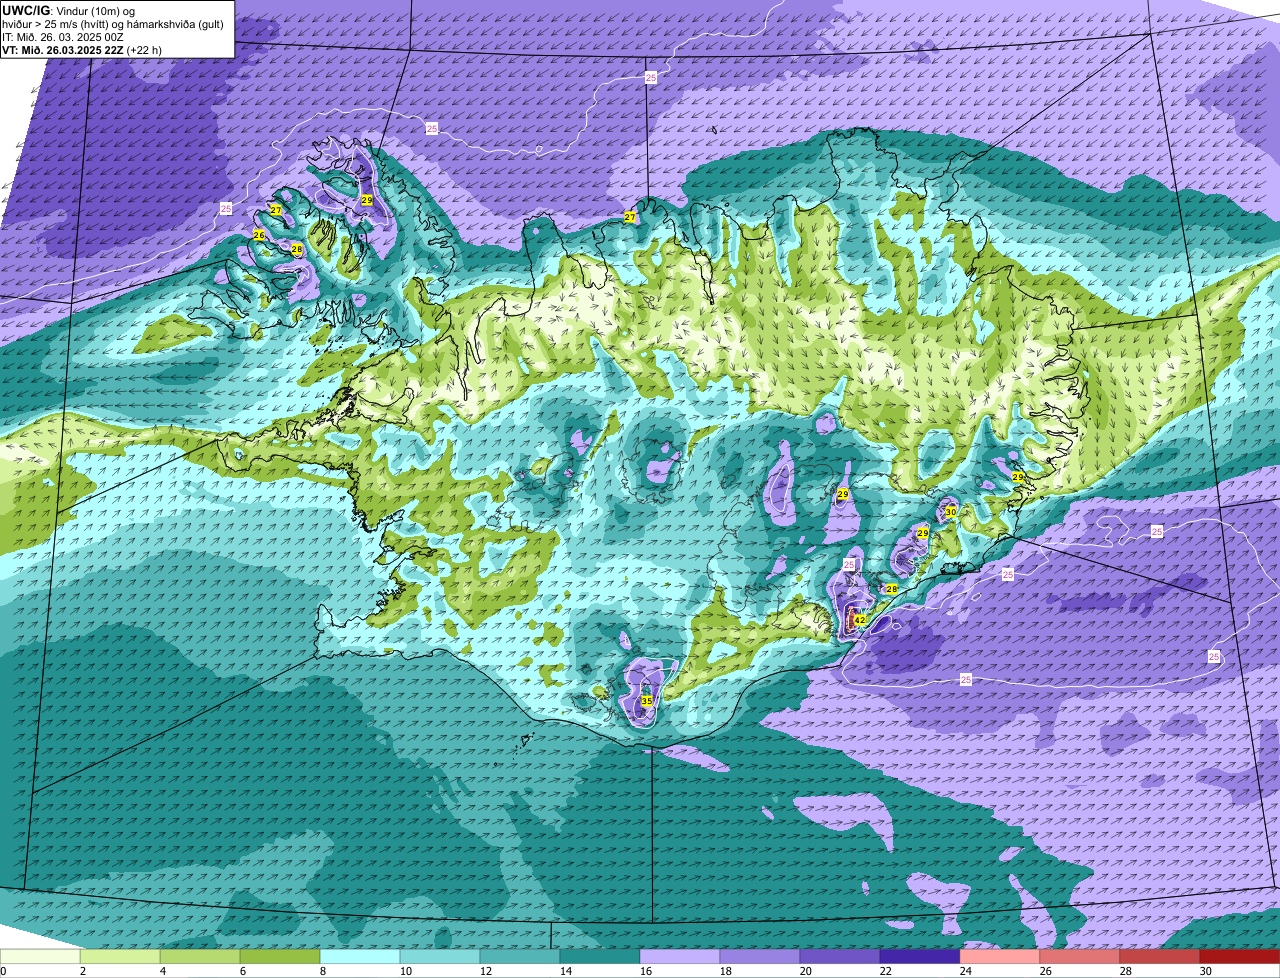The width and height of the screenshot is (1280, 978).
Task: Select the 'VT: Mið. 26.03.2025 22Z (+22 h)' line
Action: (x=82, y=50)
